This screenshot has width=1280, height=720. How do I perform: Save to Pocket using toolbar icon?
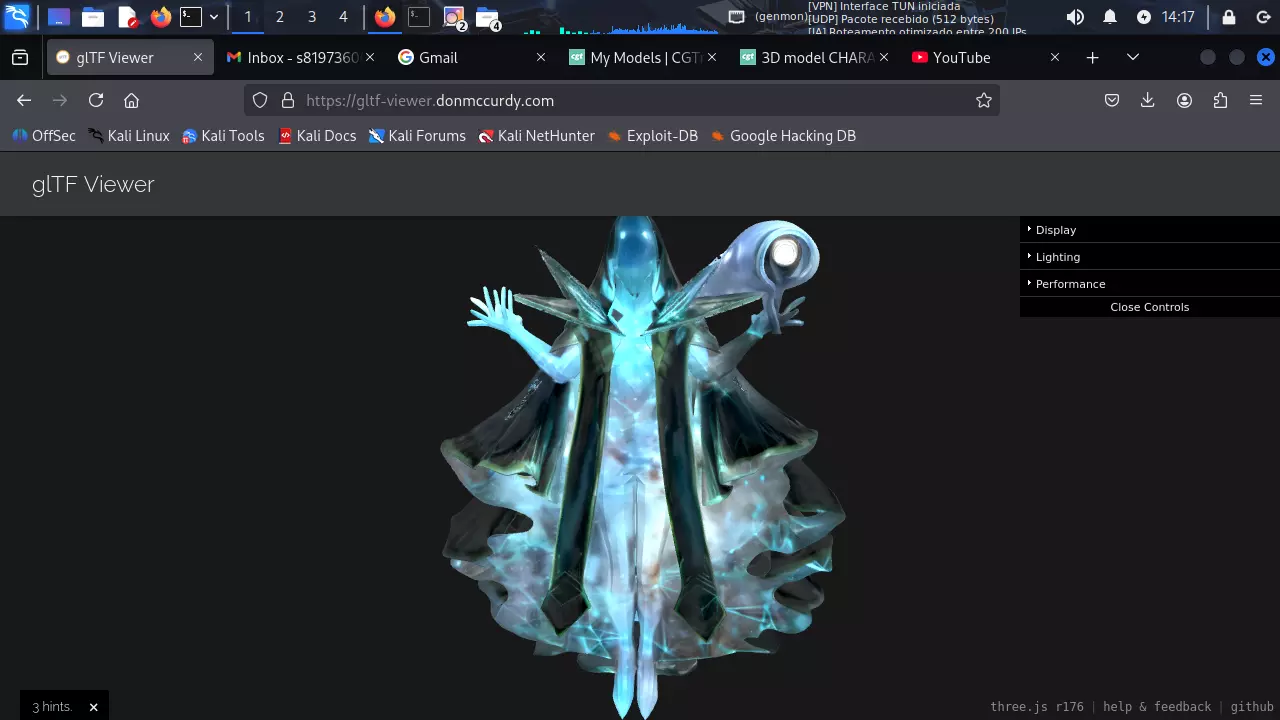pyautogui.click(x=1112, y=100)
